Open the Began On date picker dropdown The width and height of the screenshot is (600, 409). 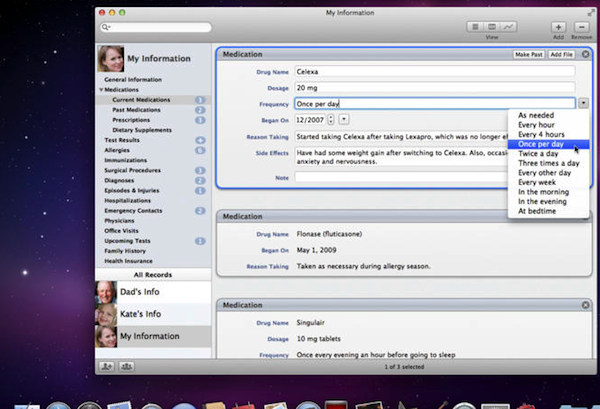pos(344,119)
